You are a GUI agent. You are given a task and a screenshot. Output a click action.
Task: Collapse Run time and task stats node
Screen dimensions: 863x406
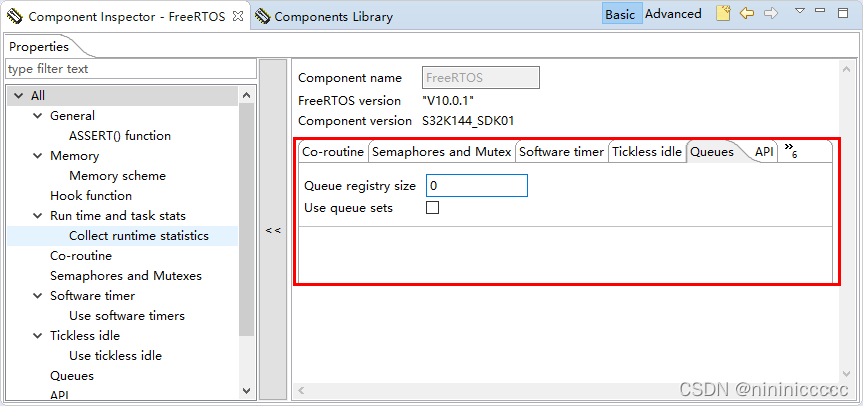[37, 216]
